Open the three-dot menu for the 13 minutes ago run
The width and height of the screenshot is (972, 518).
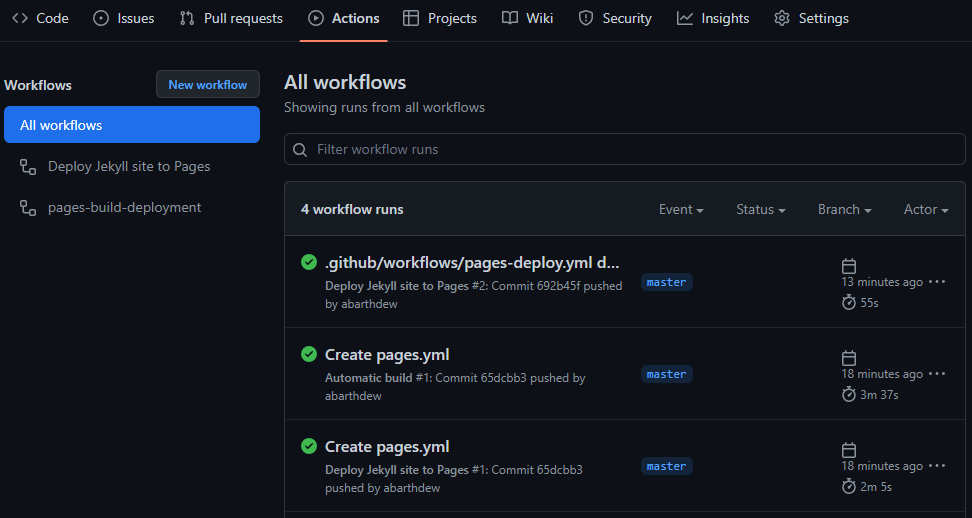(x=937, y=282)
